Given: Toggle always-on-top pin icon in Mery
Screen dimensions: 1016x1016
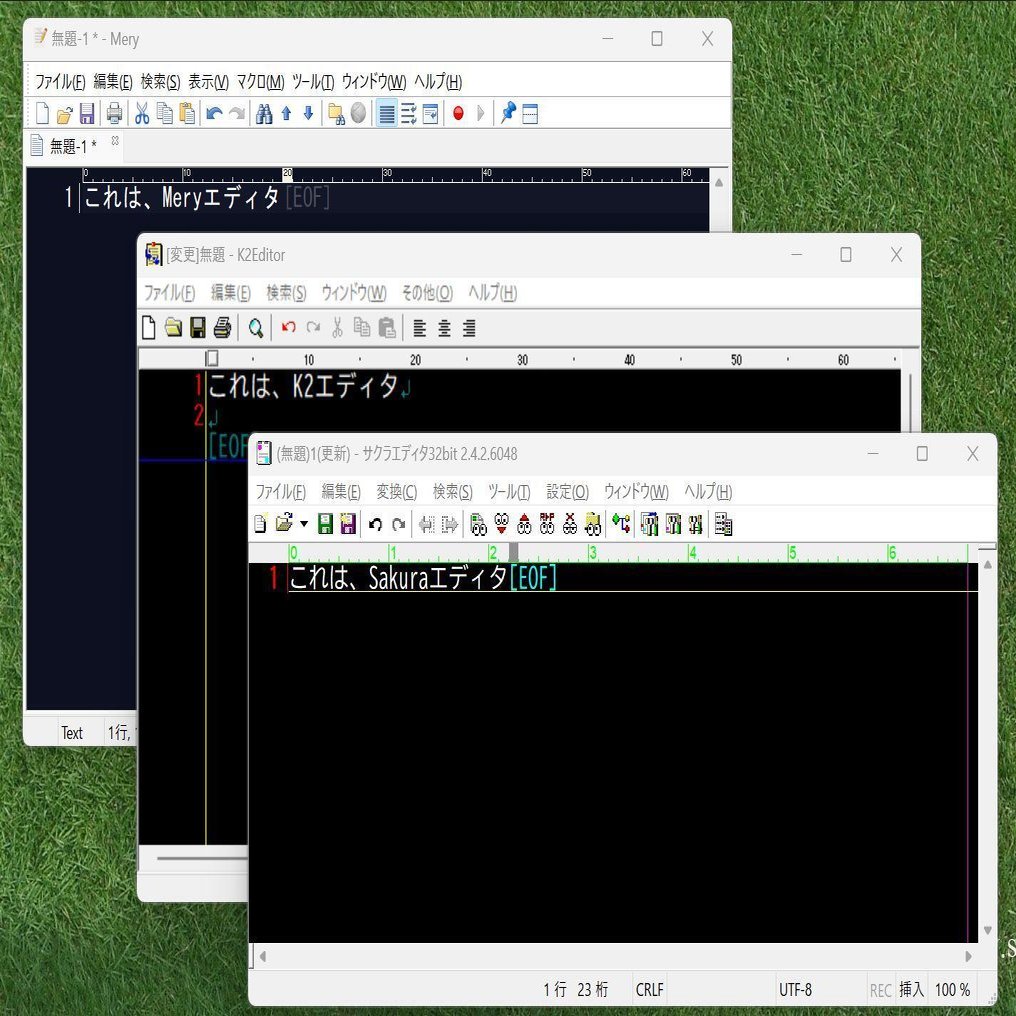Looking at the screenshot, I should [509, 113].
